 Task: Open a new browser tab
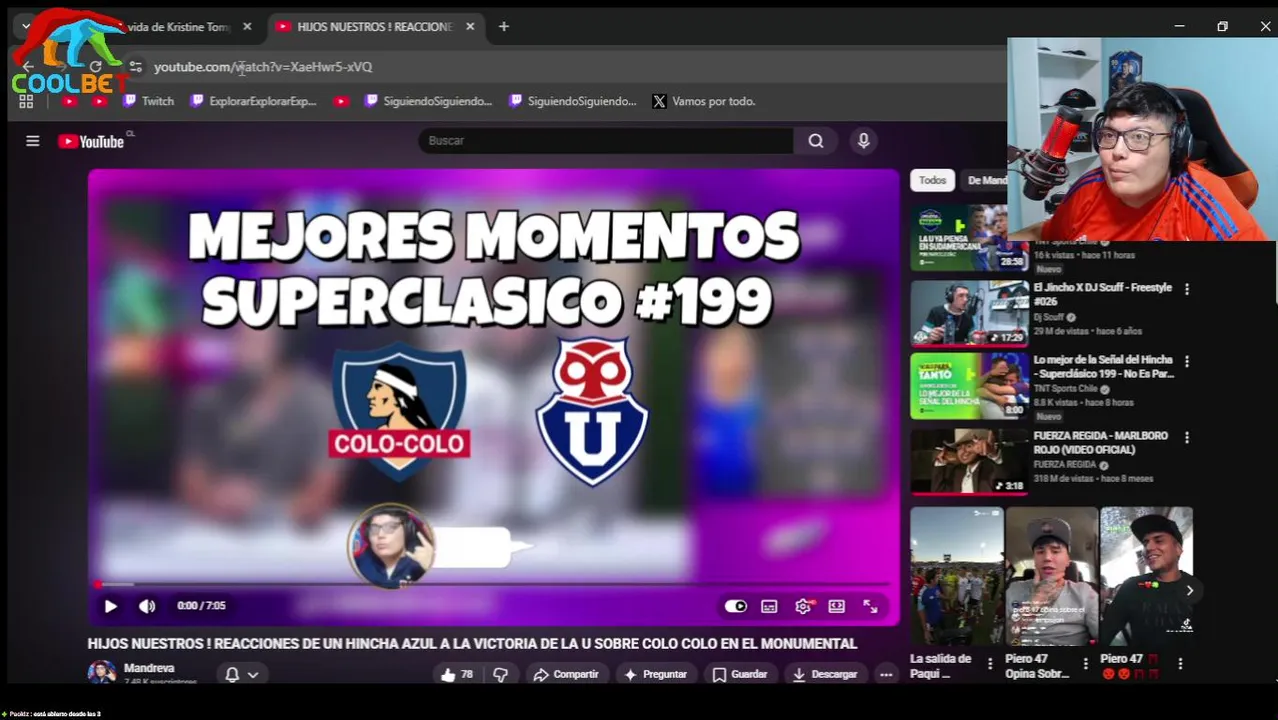(504, 27)
